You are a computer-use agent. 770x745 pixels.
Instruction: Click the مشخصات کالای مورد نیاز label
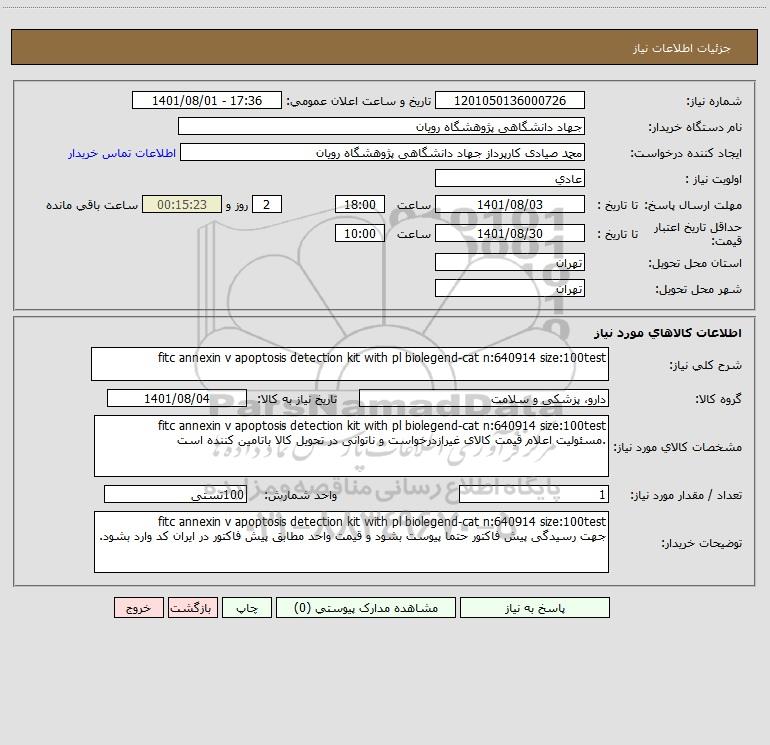(678, 447)
